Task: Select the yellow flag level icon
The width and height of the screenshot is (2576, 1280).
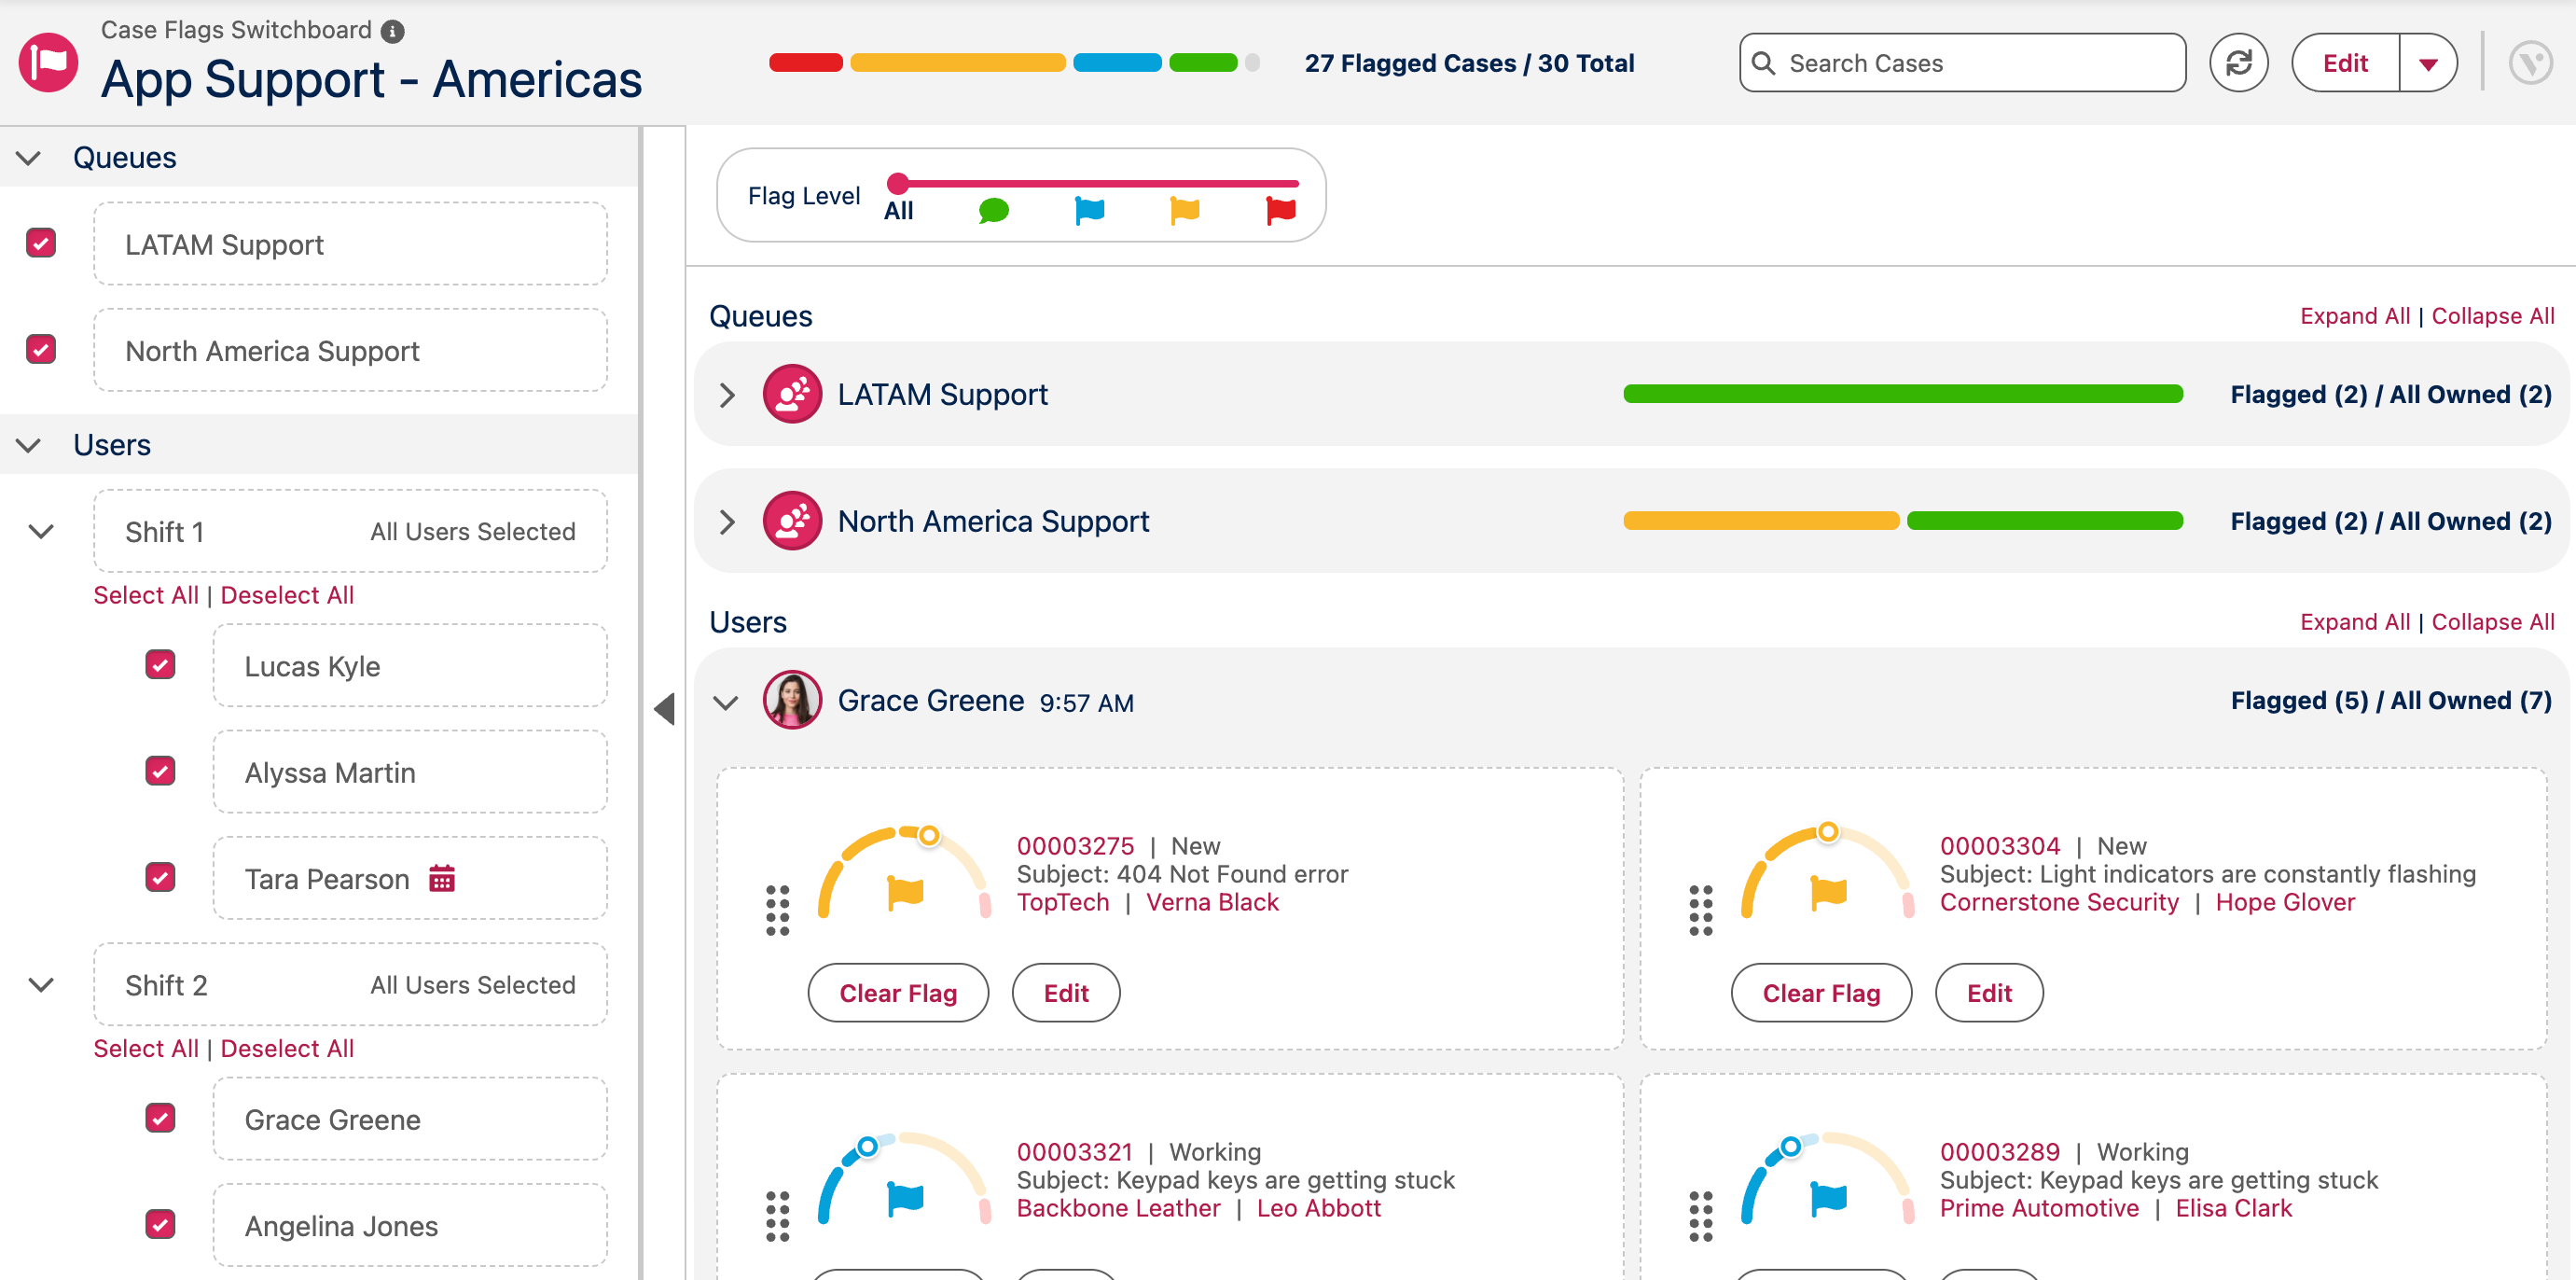Action: [x=1185, y=210]
